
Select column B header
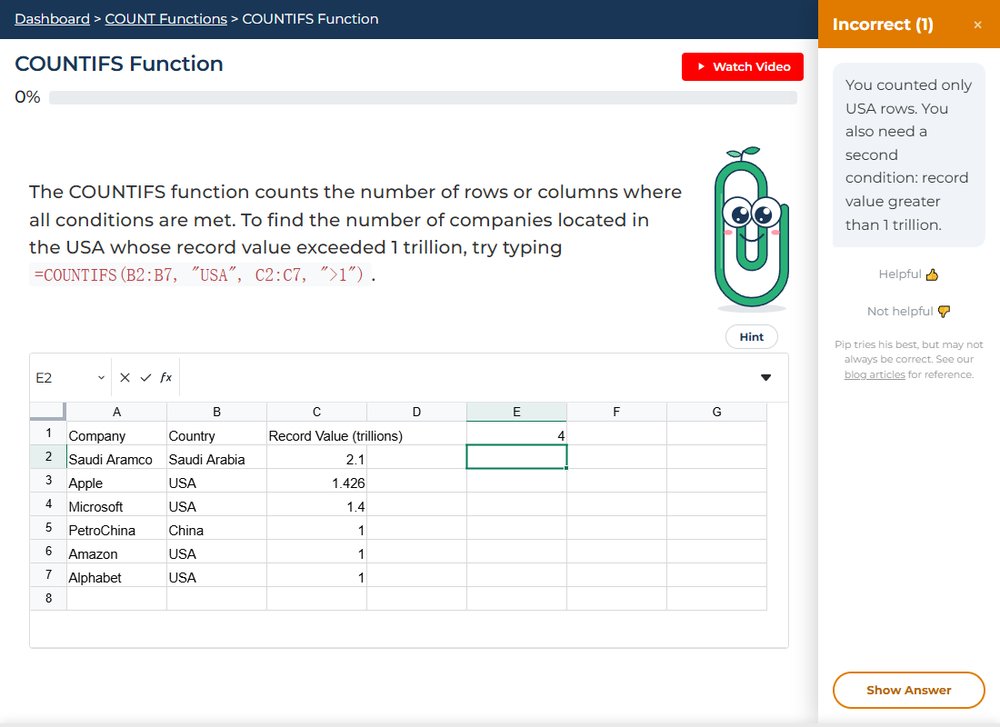pos(217,412)
